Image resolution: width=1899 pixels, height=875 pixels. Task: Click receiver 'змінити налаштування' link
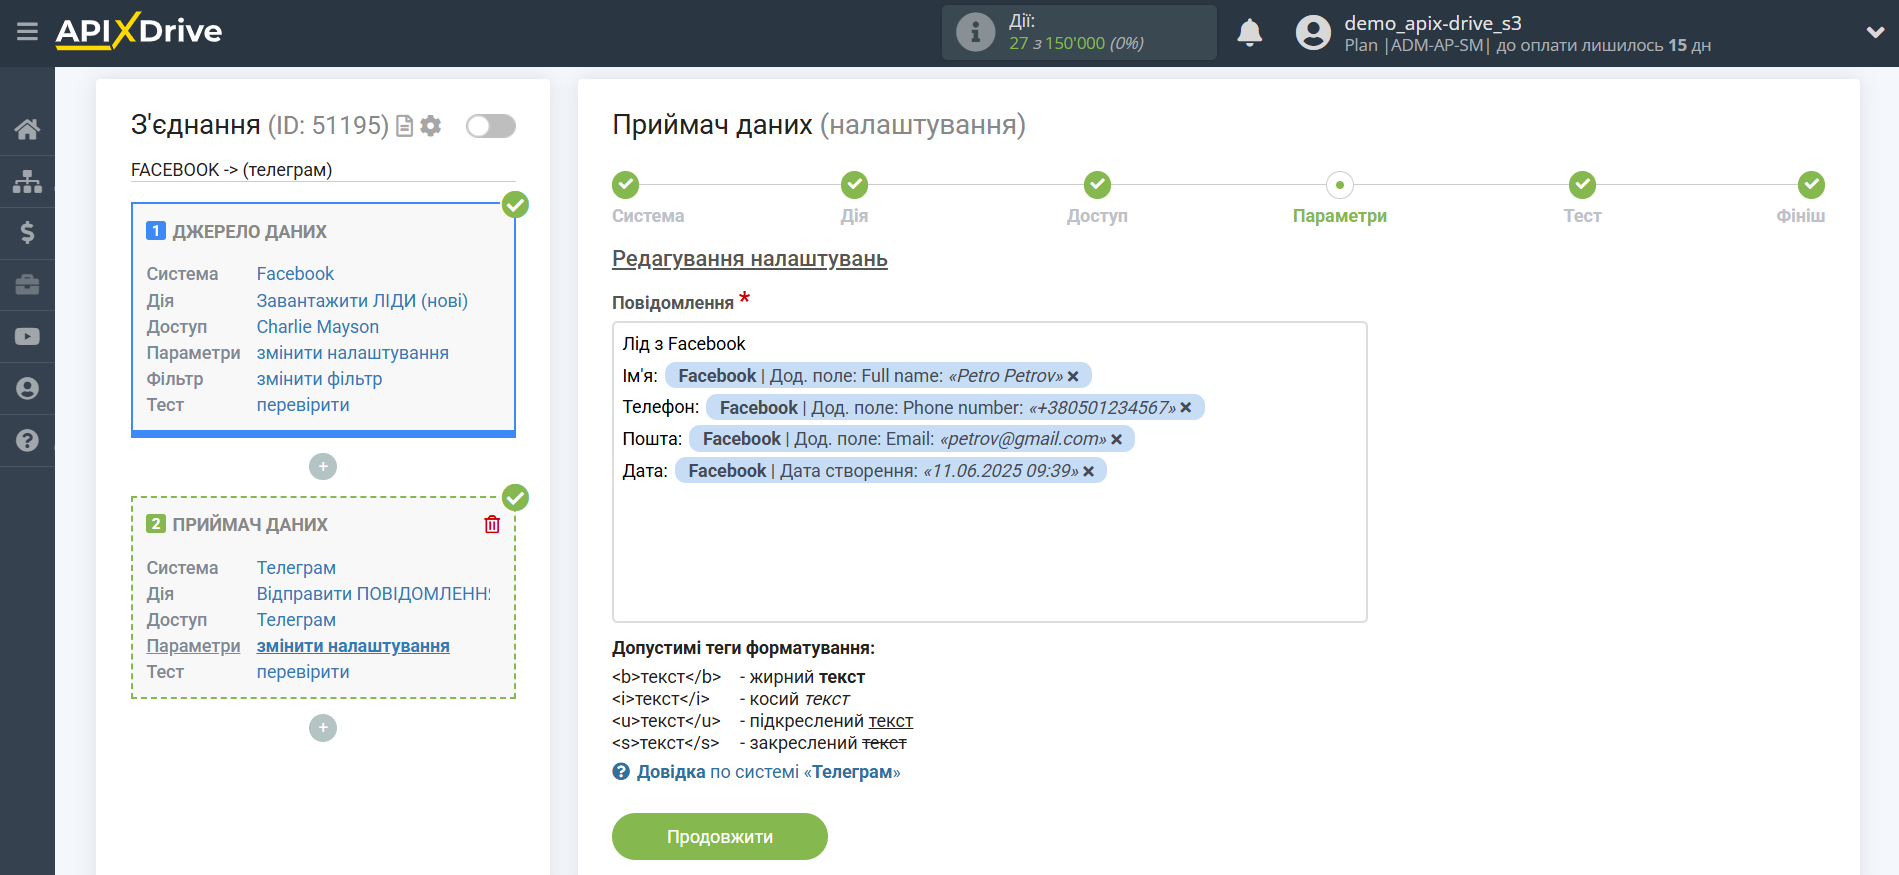(353, 646)
